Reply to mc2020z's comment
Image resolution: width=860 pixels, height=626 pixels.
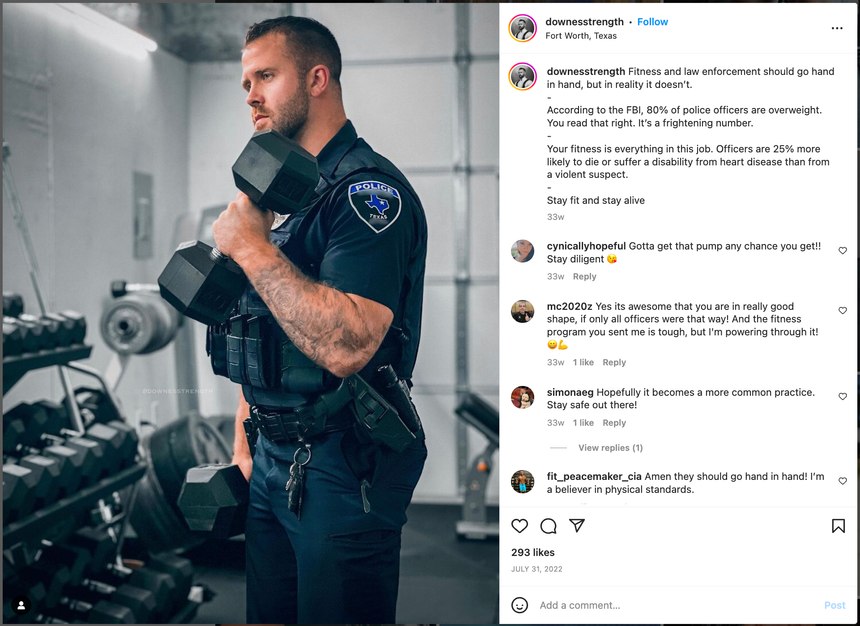[x=614, y=362]
